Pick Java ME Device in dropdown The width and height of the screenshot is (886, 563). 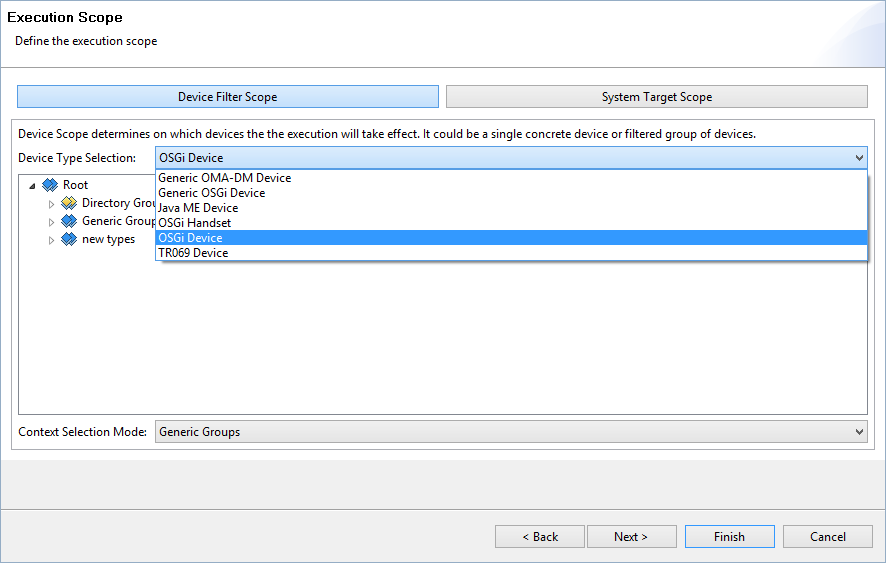pos(511,207)
